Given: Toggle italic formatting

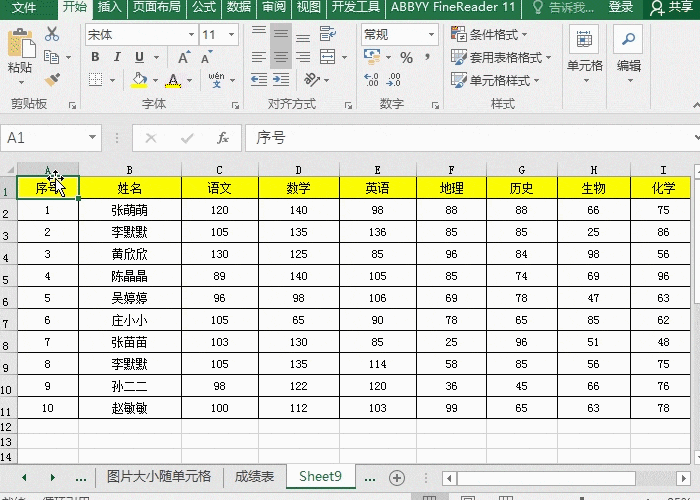Looking at the screenshot, I should [116, 57].
